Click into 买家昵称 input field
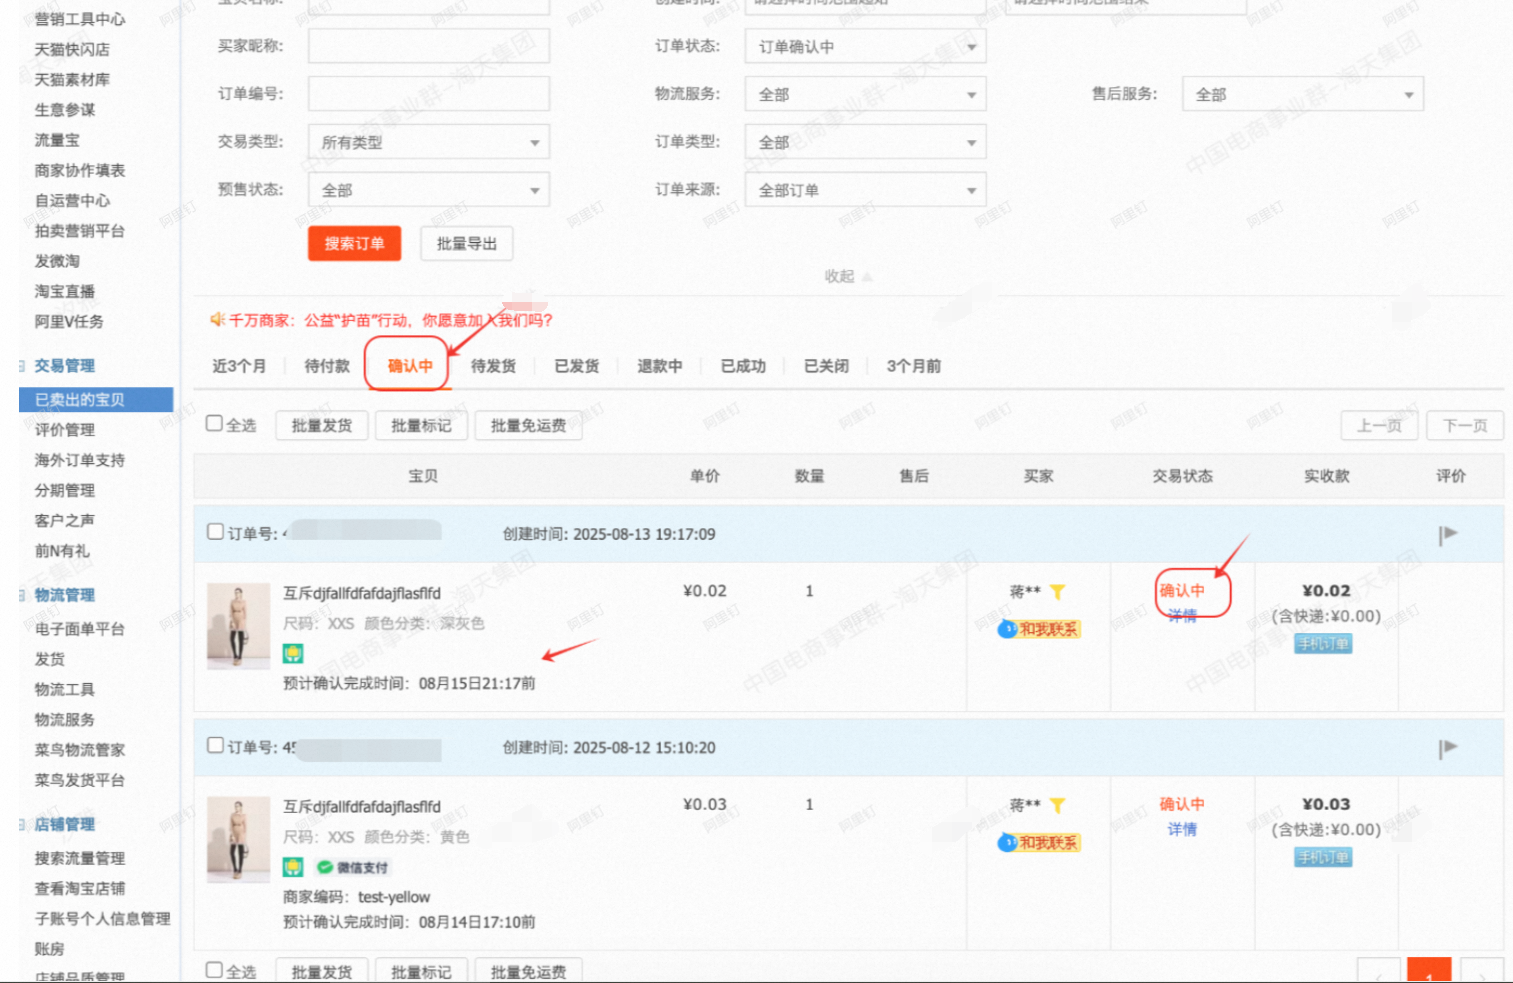1513x983 pixels. coord(429,46)
